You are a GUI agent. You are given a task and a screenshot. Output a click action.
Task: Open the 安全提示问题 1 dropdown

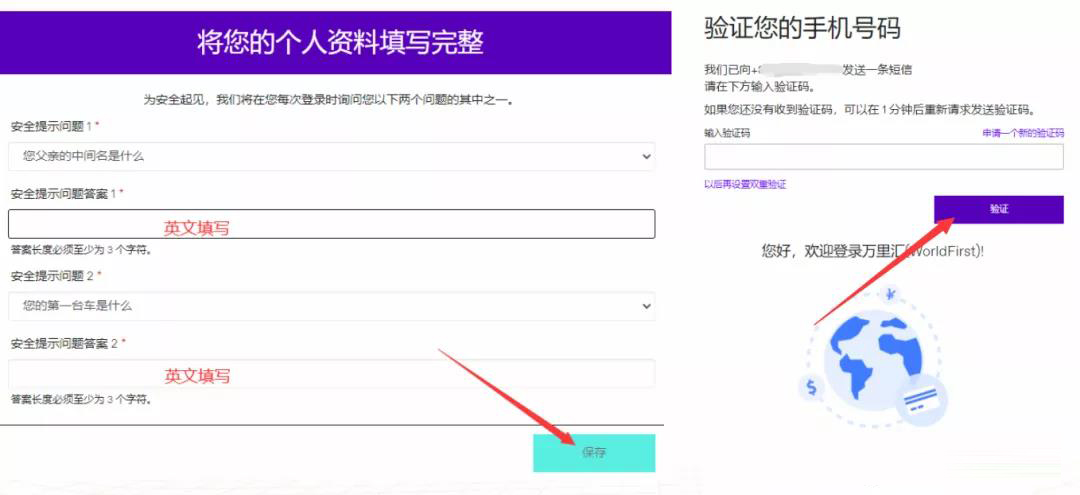tap(331, 156)
